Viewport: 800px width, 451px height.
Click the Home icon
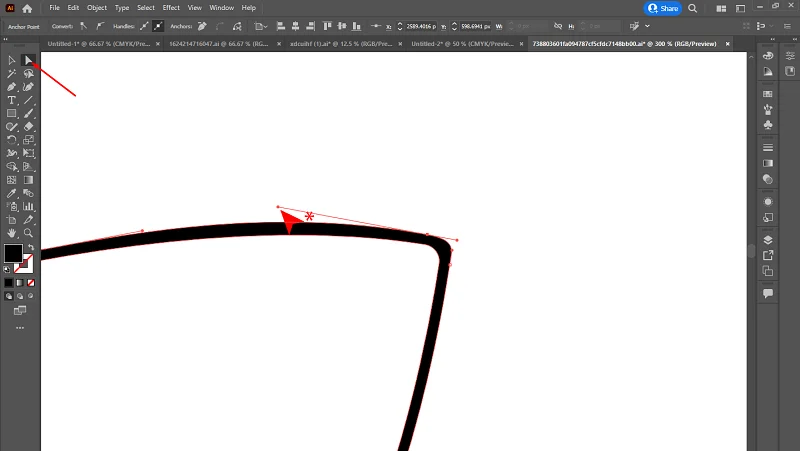pyautogui.click(x=27, y=8)
